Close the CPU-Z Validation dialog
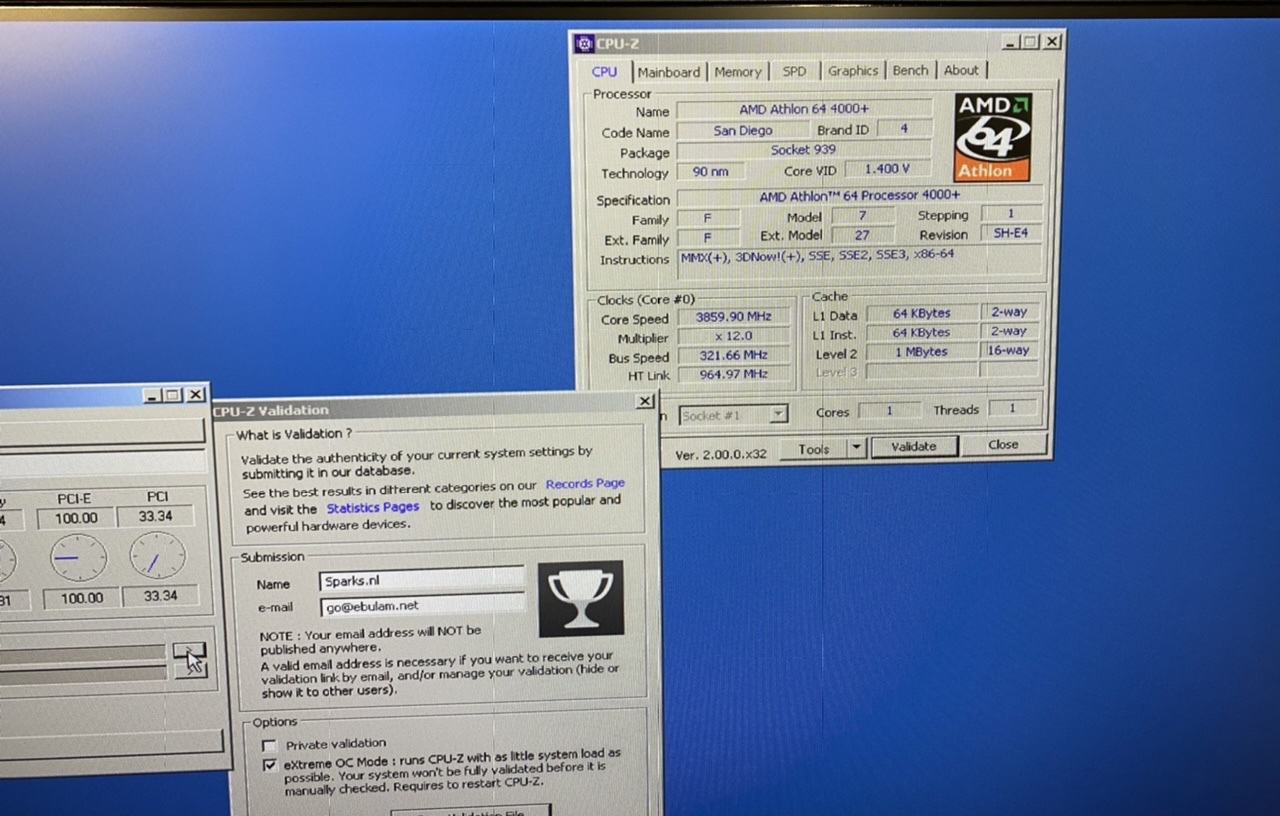This screenshot has width=1280, height=816. 645,401
